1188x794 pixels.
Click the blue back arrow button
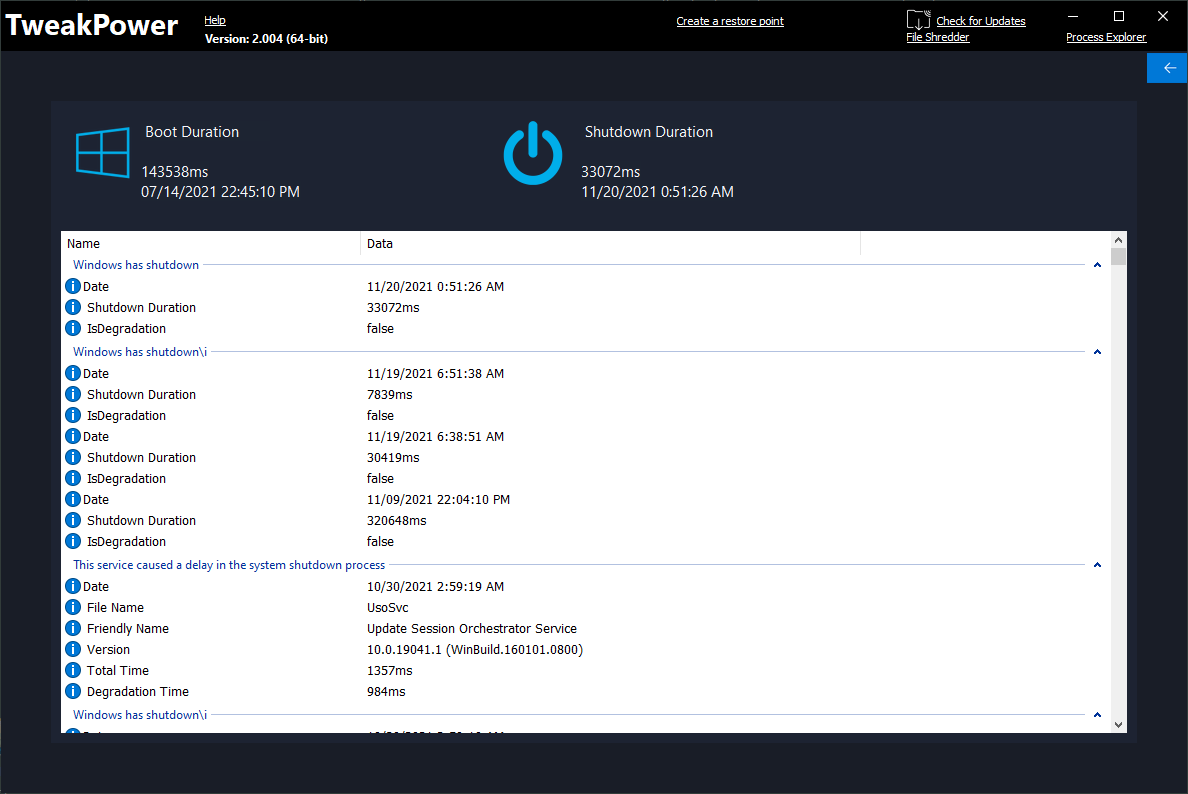point(1167,68)
